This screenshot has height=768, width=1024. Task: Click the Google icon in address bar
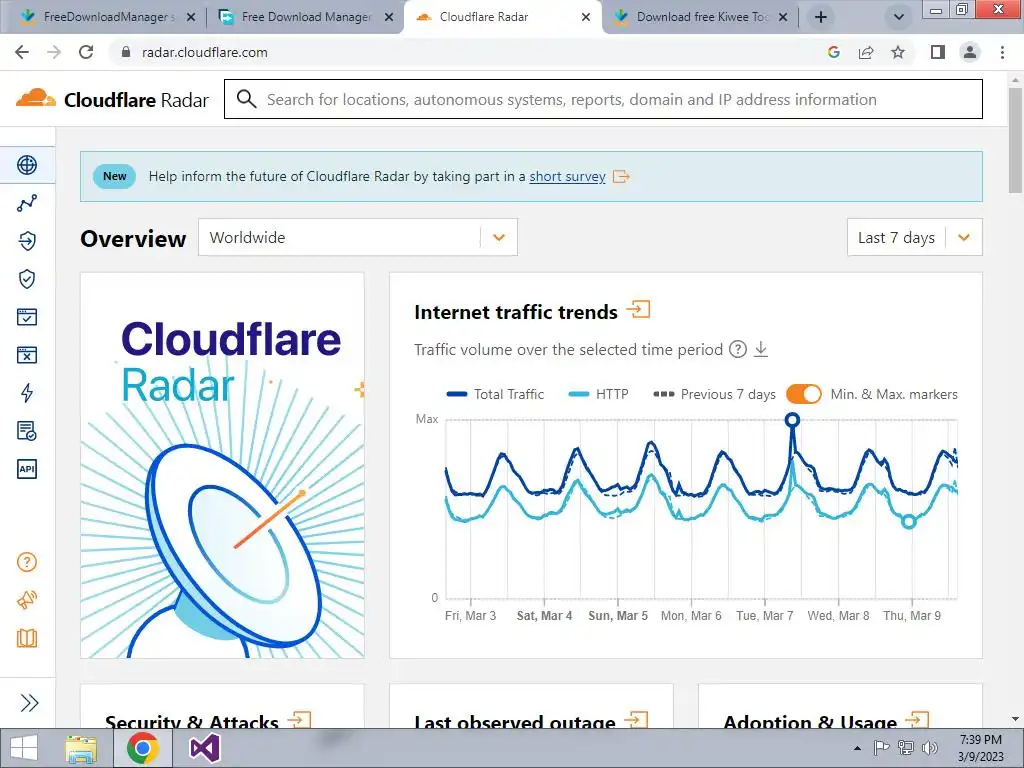click(833, 52)
